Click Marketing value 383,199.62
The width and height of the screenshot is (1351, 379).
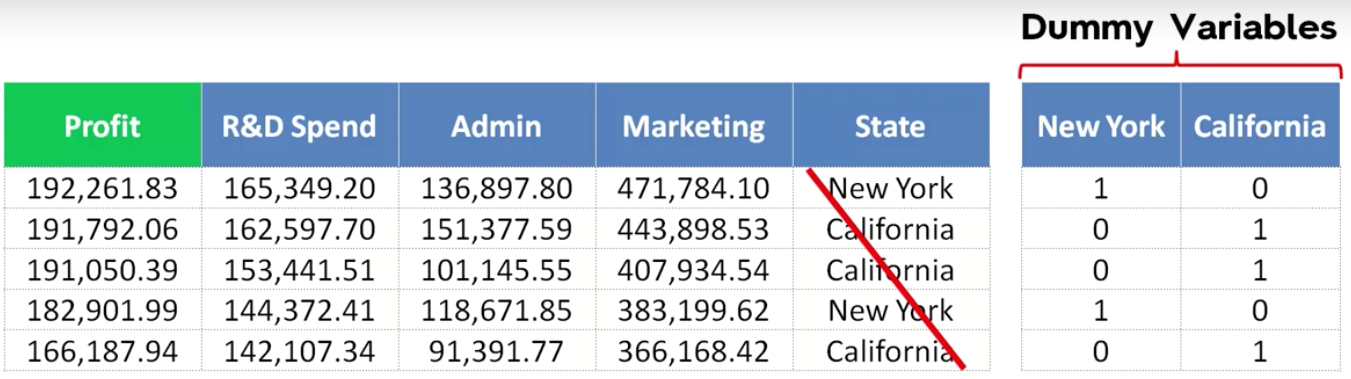[x=694, y=310]
